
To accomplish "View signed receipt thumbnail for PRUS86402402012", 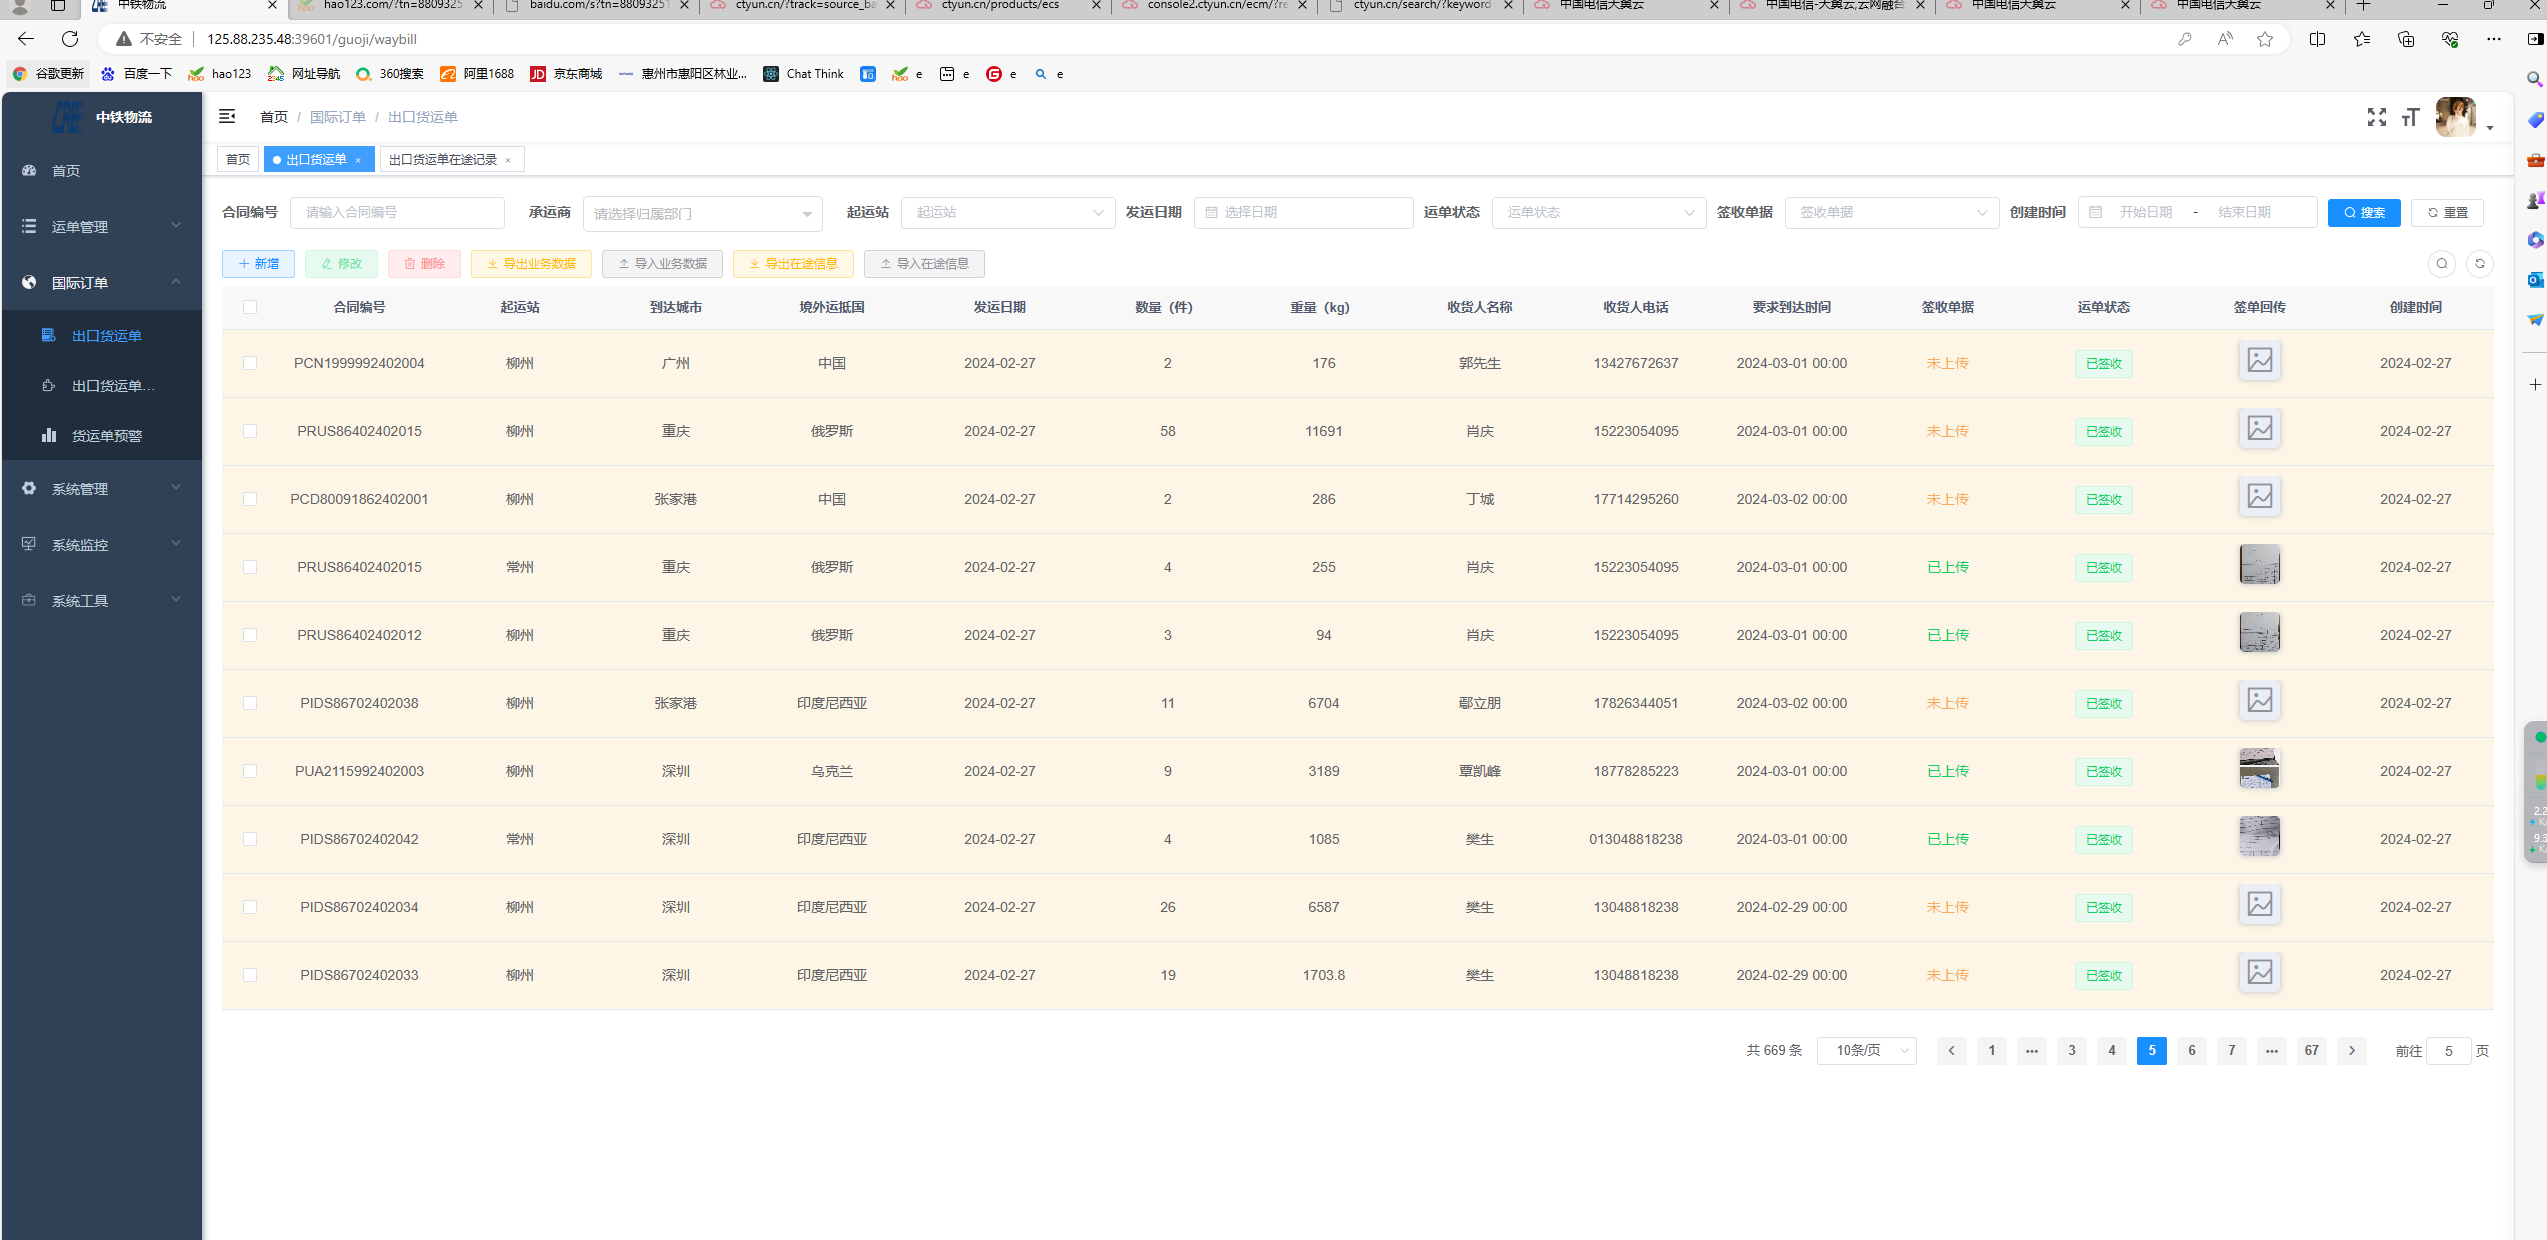I will [x=2259, y=632].
